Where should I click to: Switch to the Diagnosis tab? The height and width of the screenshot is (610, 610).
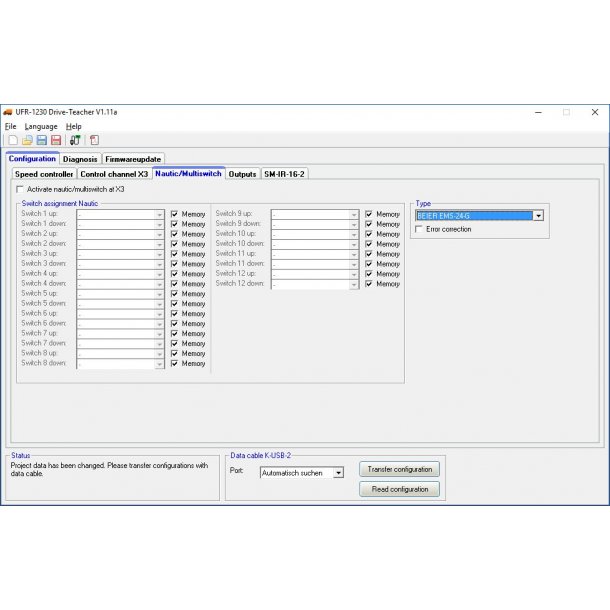coord(80,159)
